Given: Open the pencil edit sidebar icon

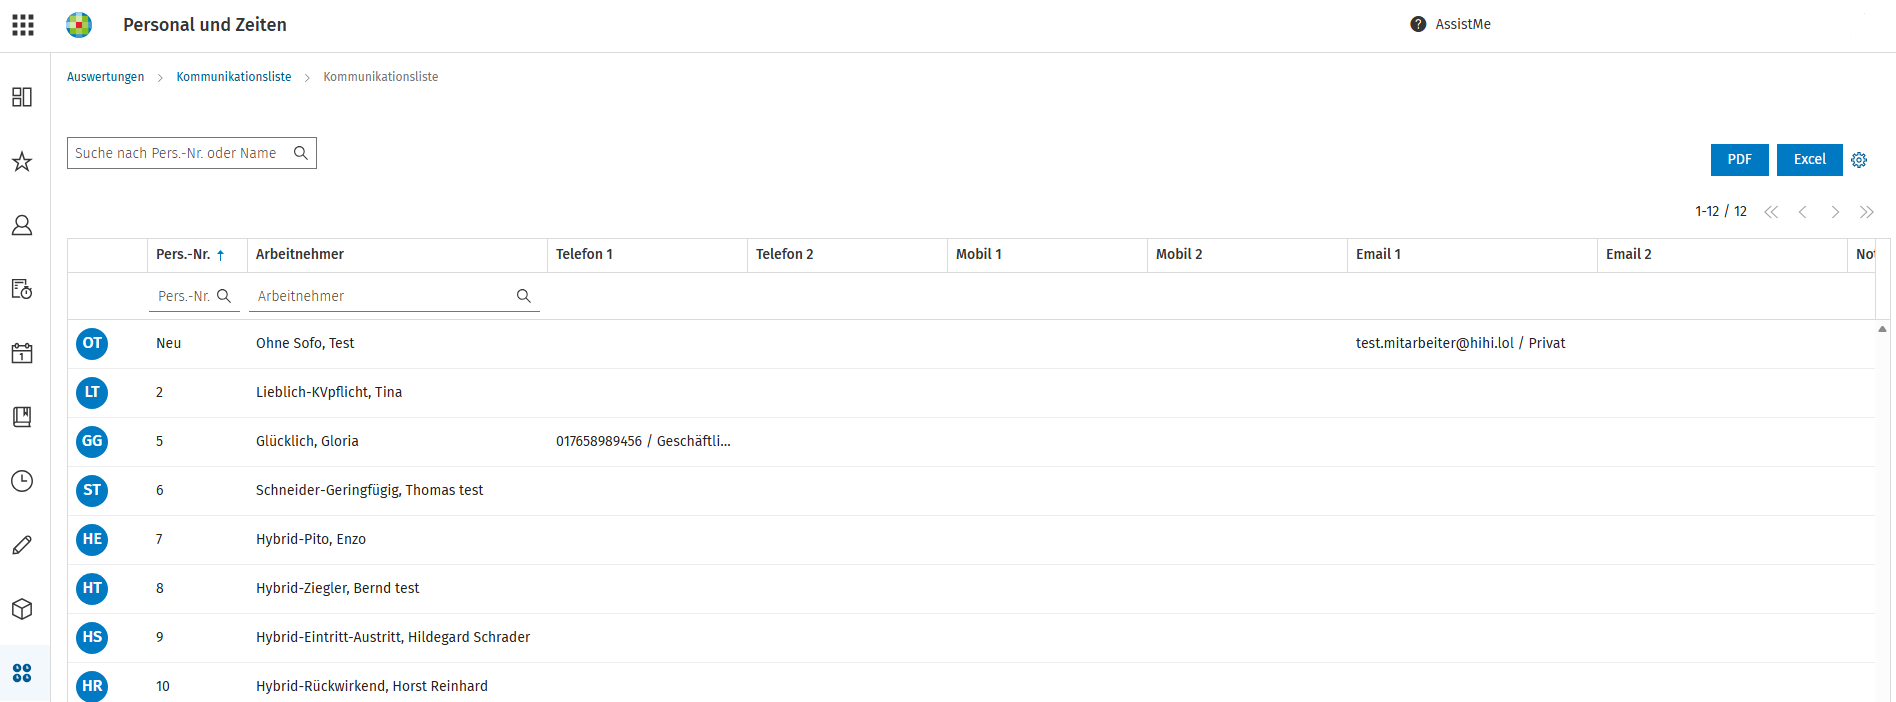Looking at the screenshot, I should coord(22,545).
